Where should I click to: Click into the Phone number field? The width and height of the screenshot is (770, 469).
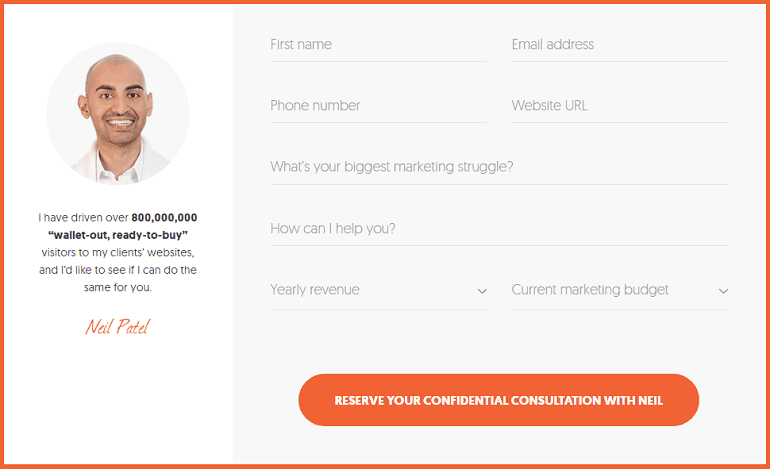[x=378, y=106]
